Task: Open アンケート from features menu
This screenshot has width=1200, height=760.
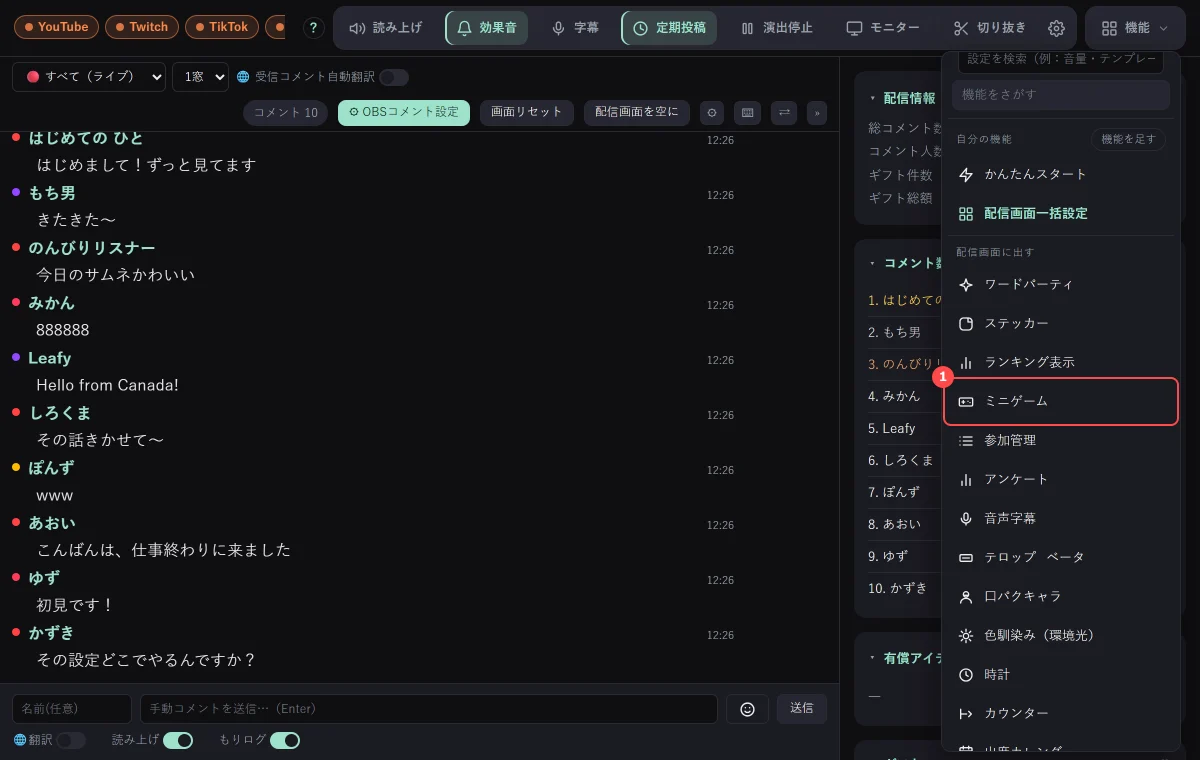Action: pyautogui.click(x=1060, y=479)
